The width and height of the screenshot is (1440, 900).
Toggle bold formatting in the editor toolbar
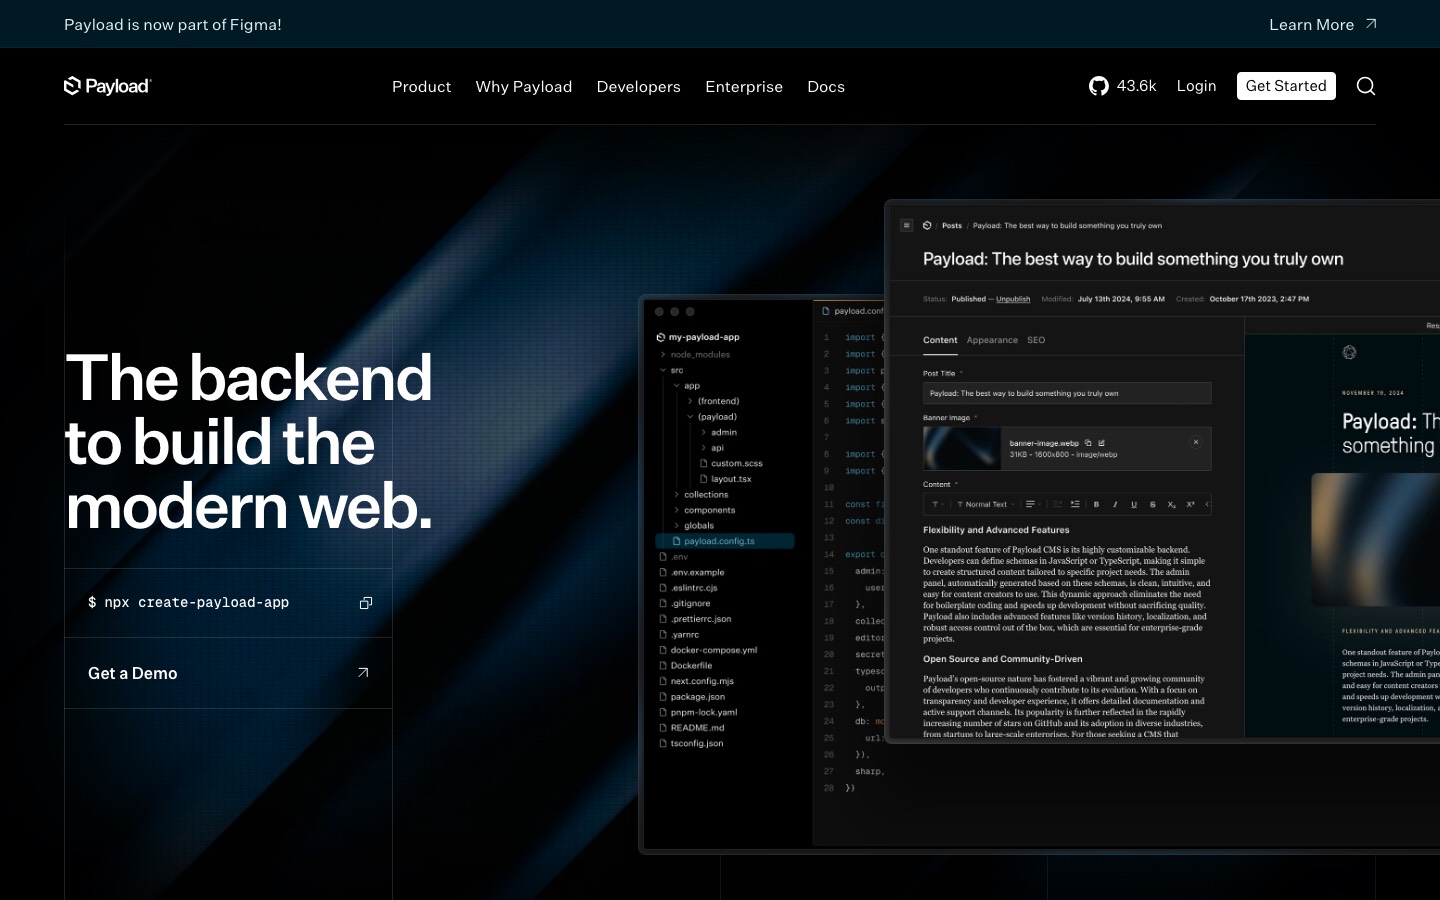click(1096, 504)
